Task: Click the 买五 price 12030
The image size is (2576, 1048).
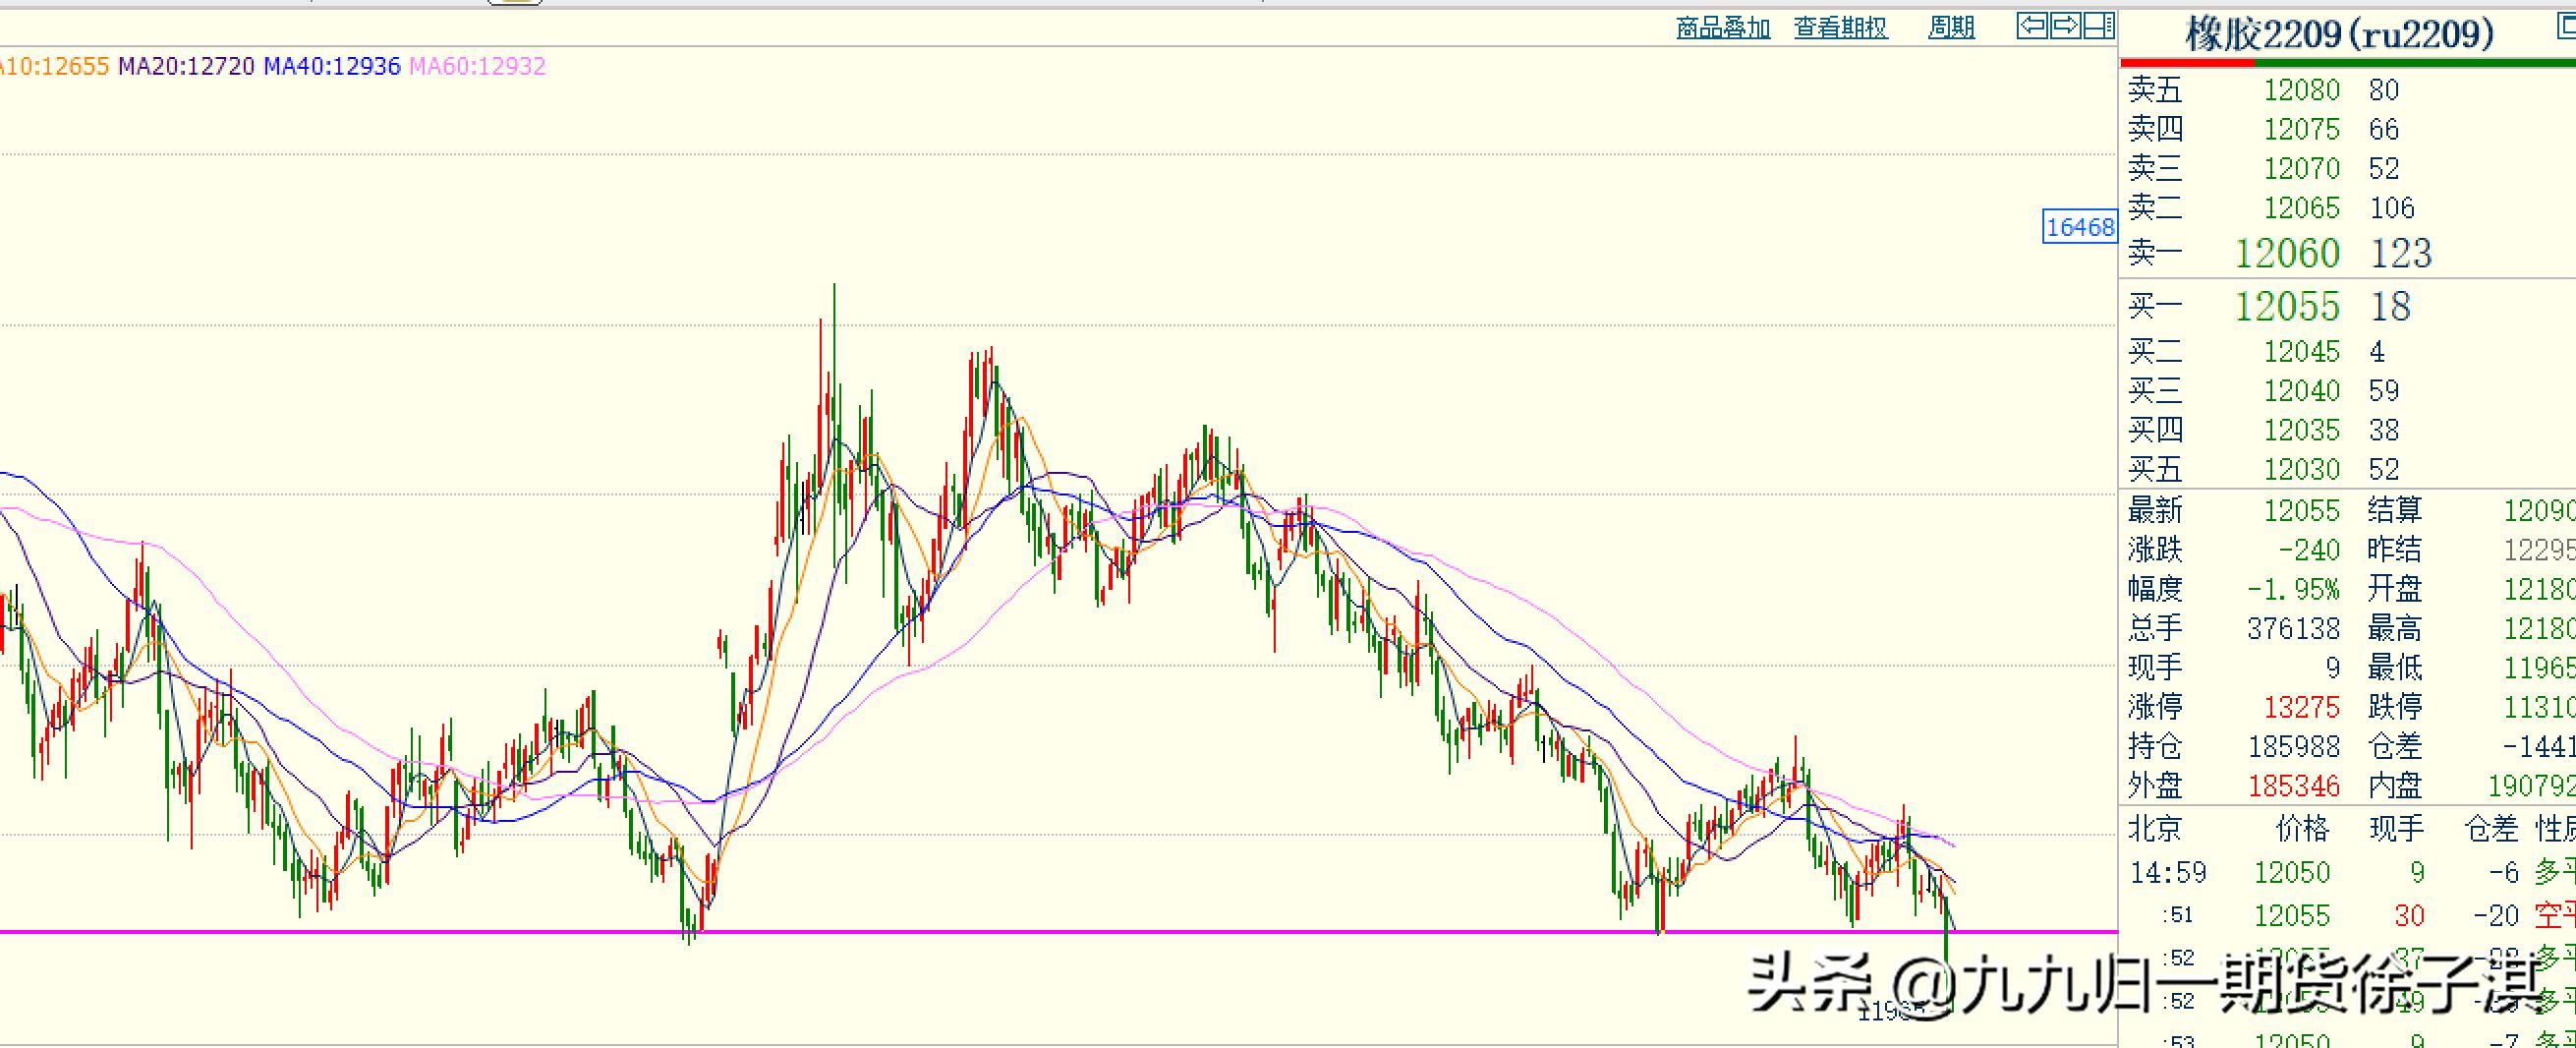Action: pos(2302,470)
